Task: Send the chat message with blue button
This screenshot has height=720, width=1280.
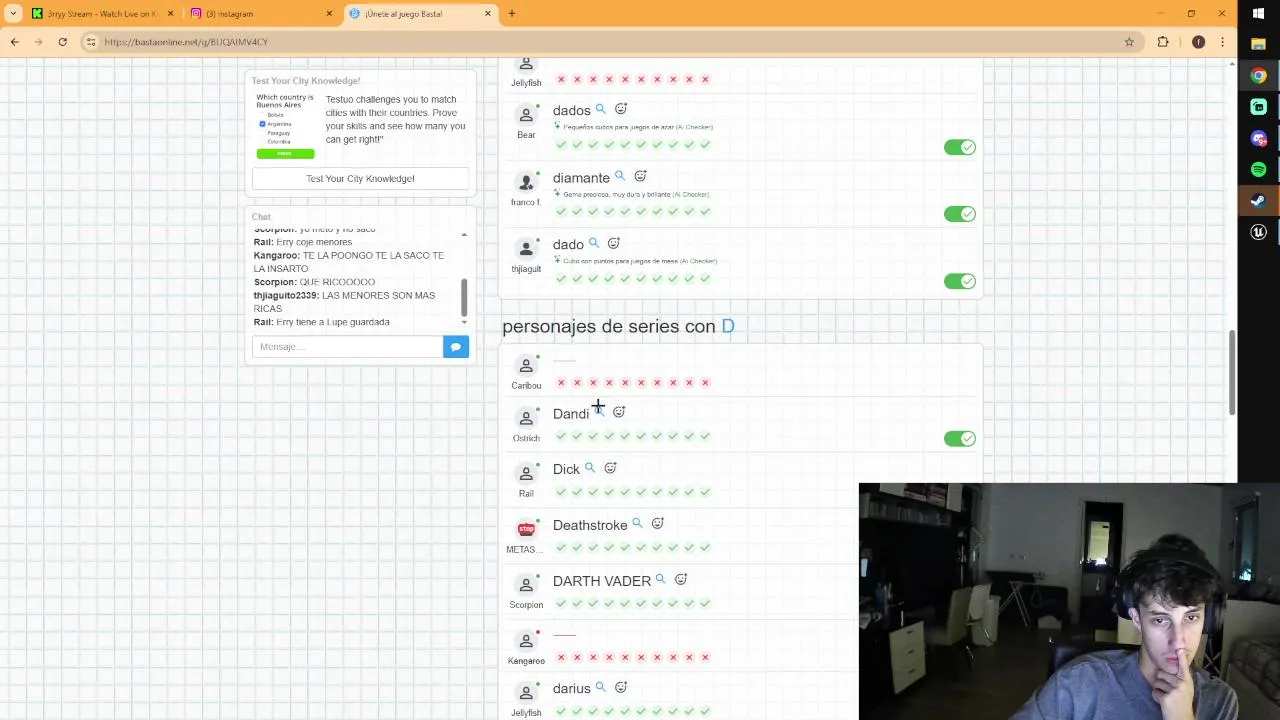Action: point(456,347)
